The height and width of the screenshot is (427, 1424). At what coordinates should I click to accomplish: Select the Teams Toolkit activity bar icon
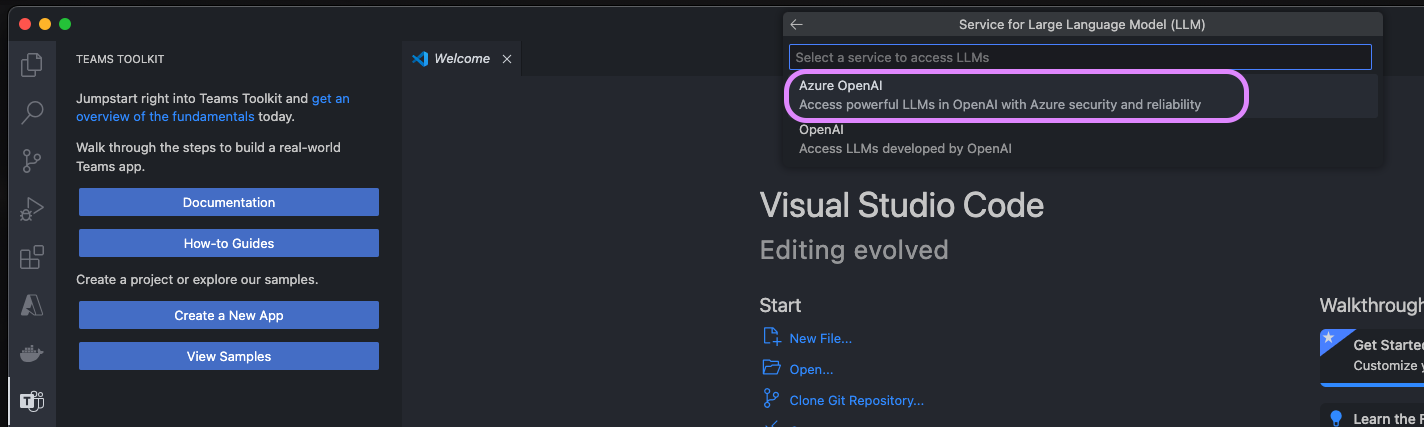click(32, 401)
